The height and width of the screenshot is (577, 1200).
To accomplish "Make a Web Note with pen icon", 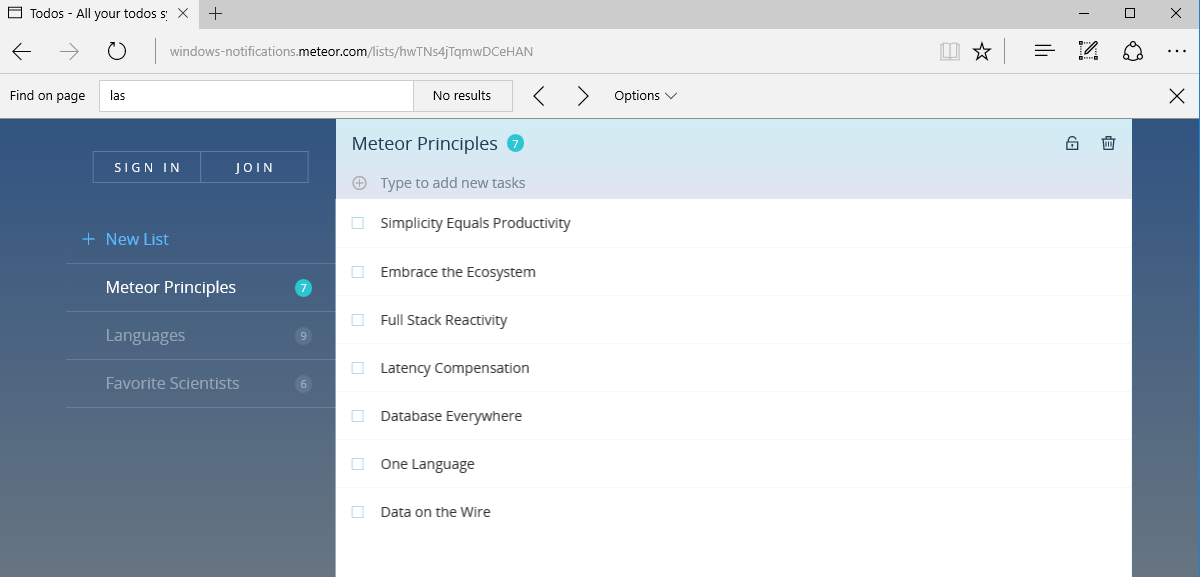I will coord(1088,51).
